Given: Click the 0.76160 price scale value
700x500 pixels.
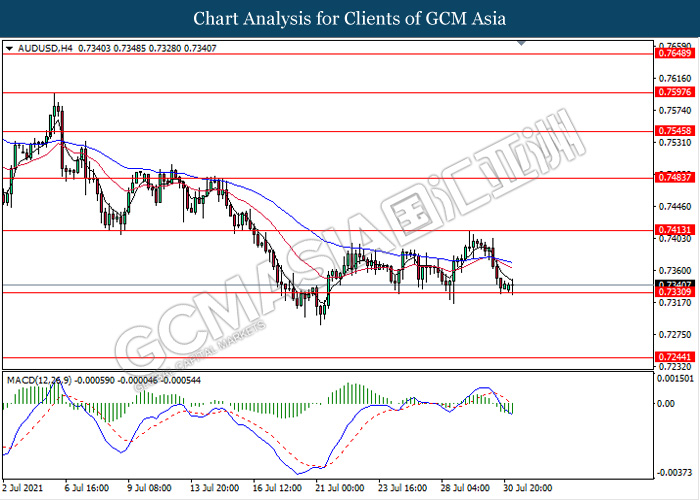Looking at the screenshot, I should click(675, 79).
